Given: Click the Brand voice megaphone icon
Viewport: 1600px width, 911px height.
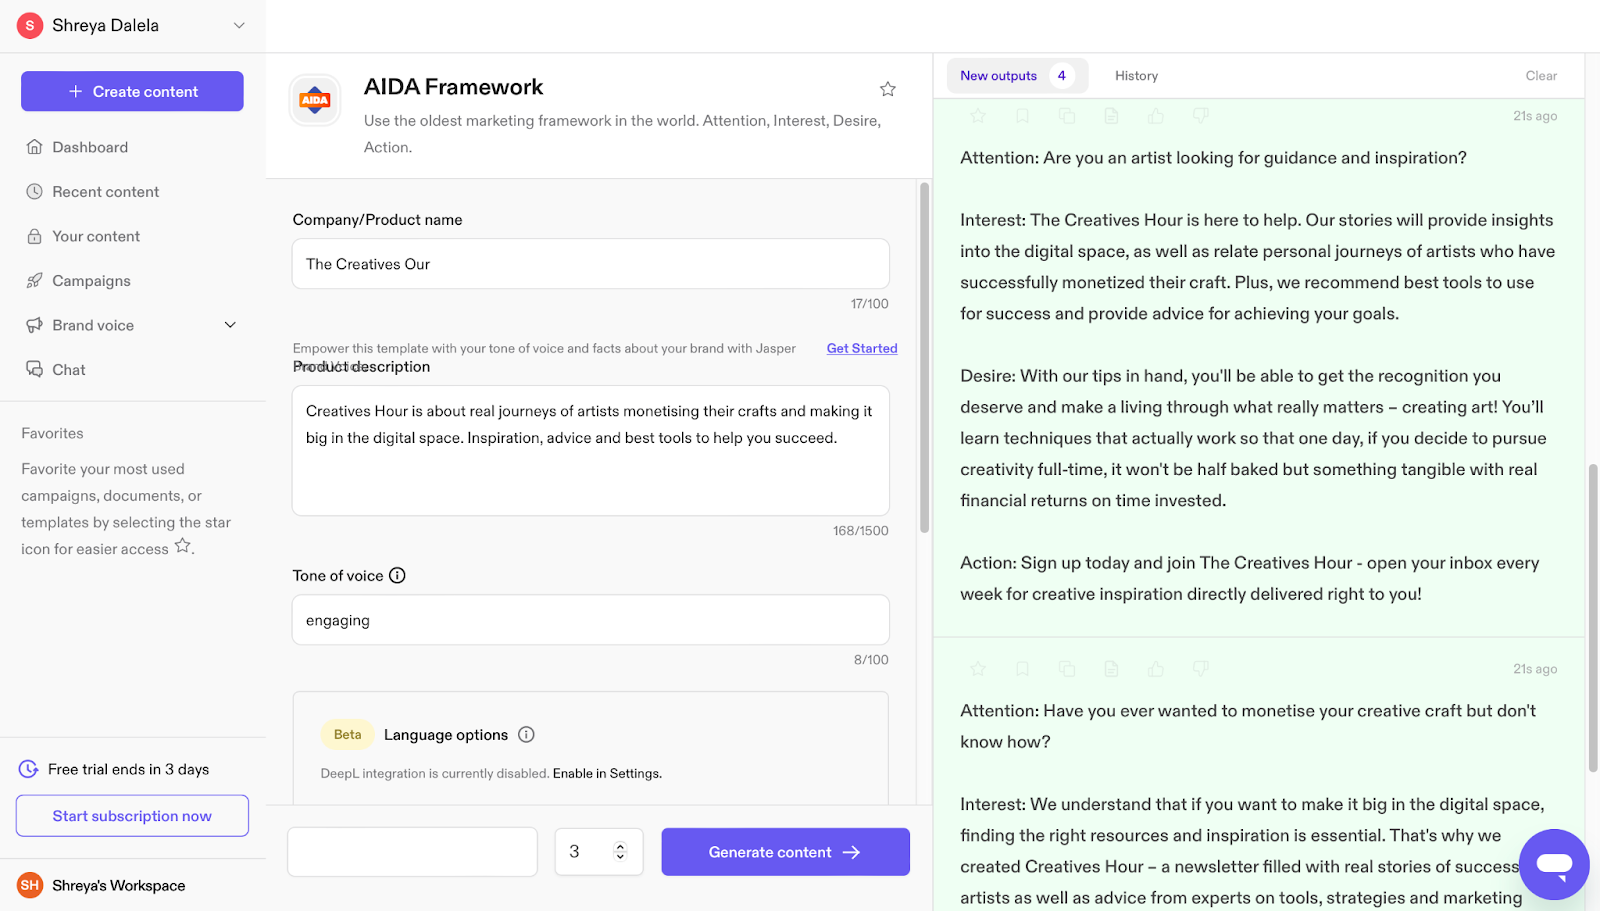Looking at the screenshot, I should click(x=34, y=325).
